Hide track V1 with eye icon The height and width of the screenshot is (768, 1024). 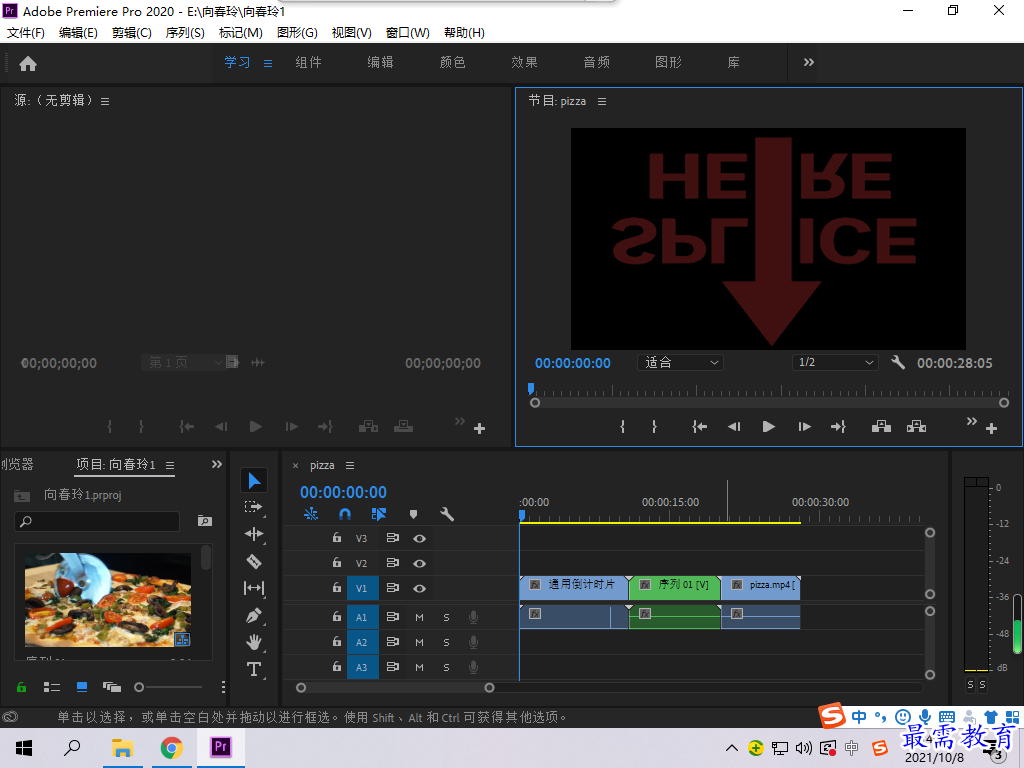(419, 588)
